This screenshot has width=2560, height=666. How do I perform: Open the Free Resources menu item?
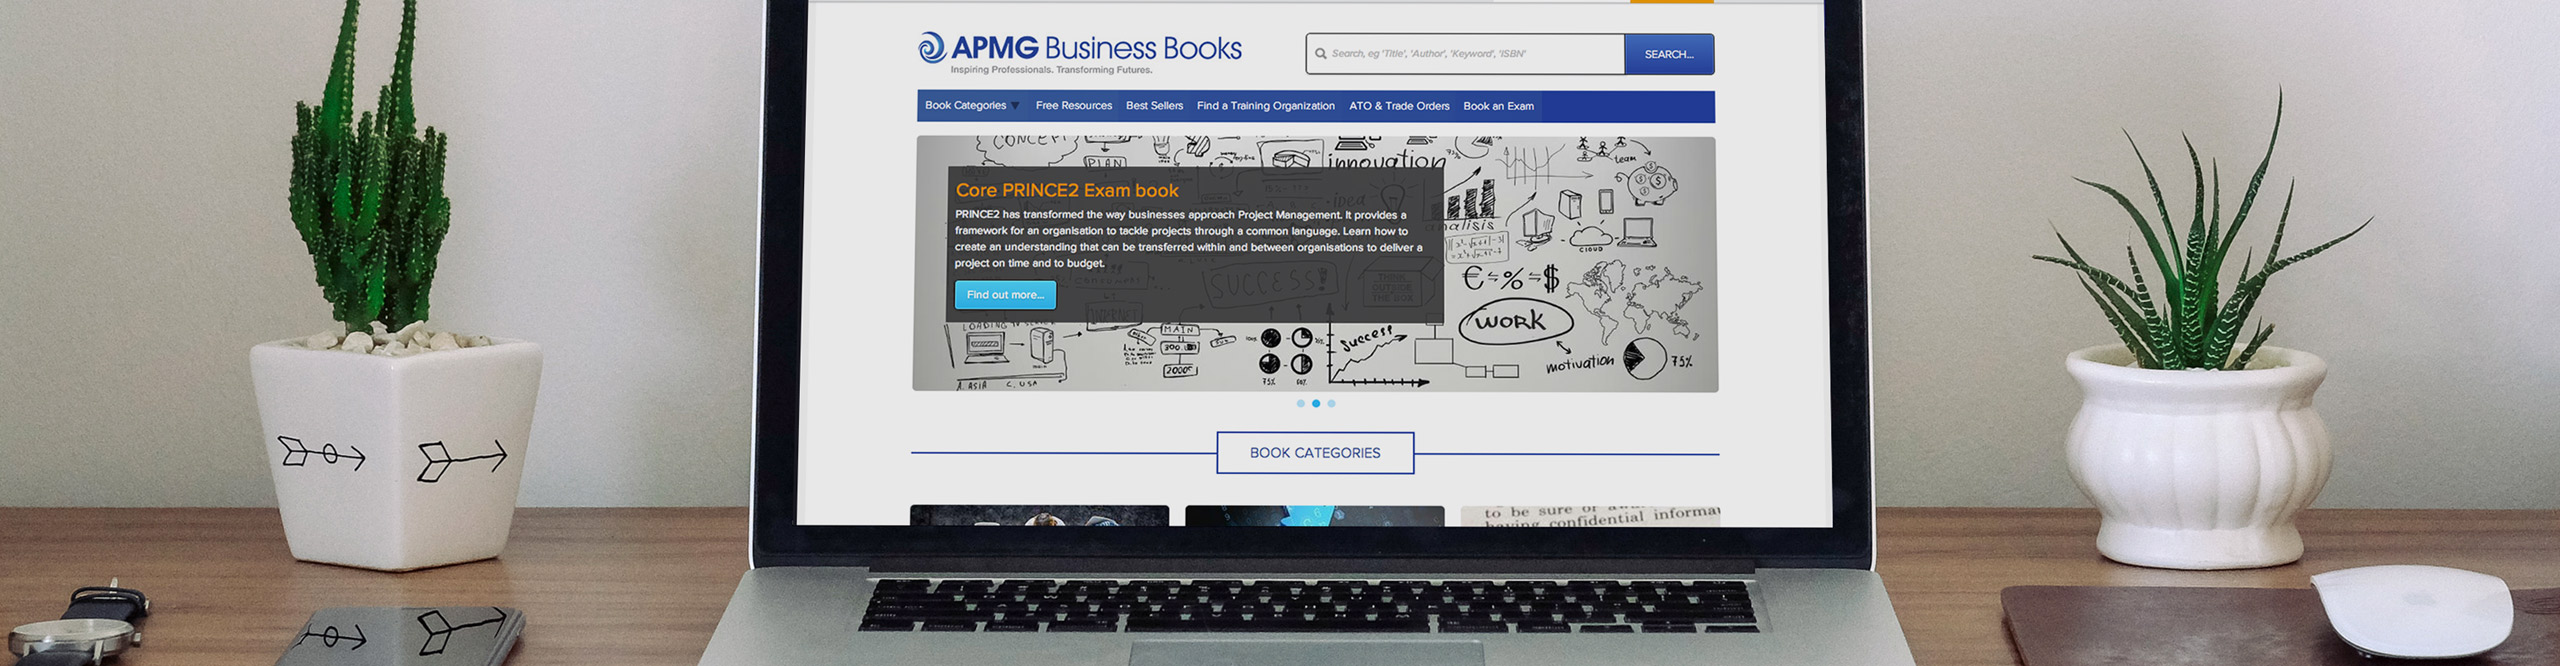coord(1074,106)
